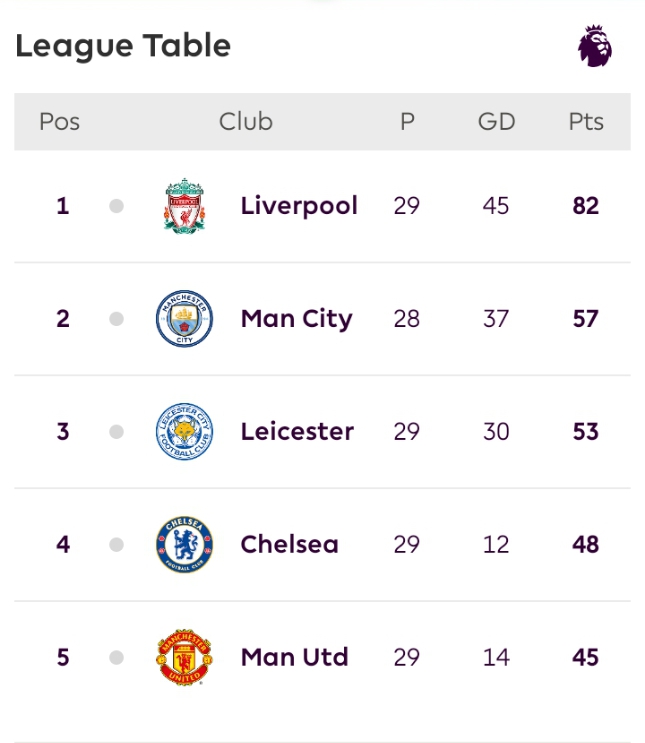Open the Liverpool club name link

(x=299, y=206)
